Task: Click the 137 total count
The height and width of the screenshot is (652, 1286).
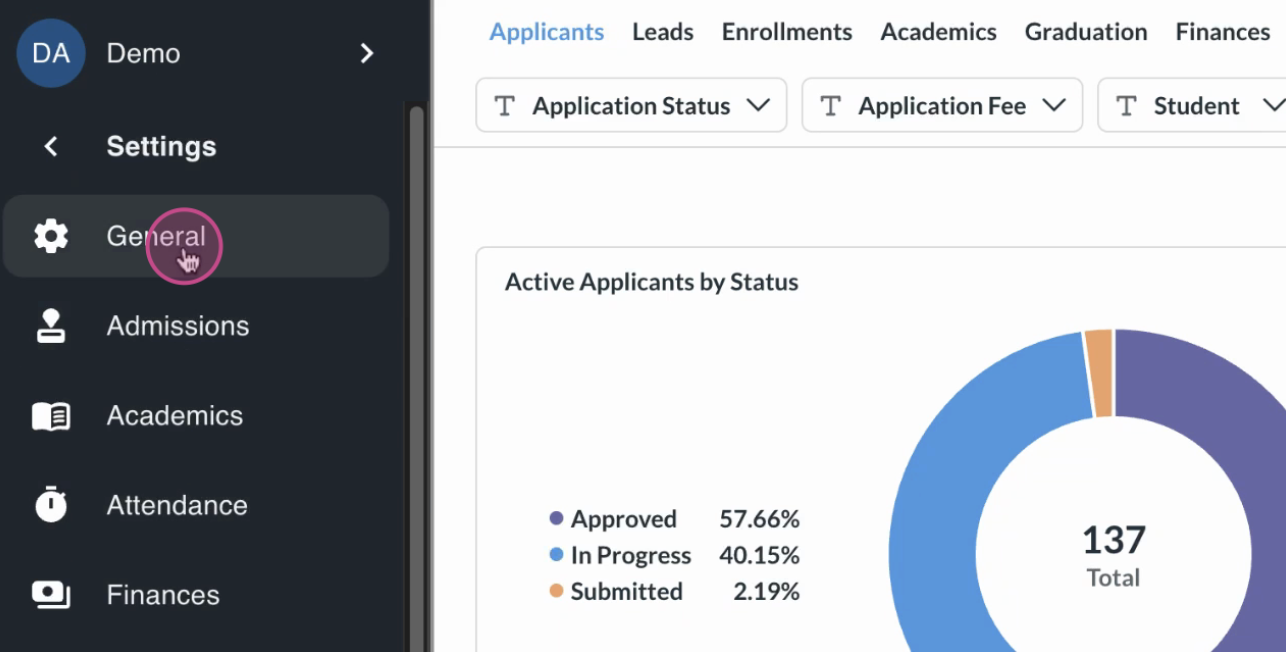Action: point(1114,540)
